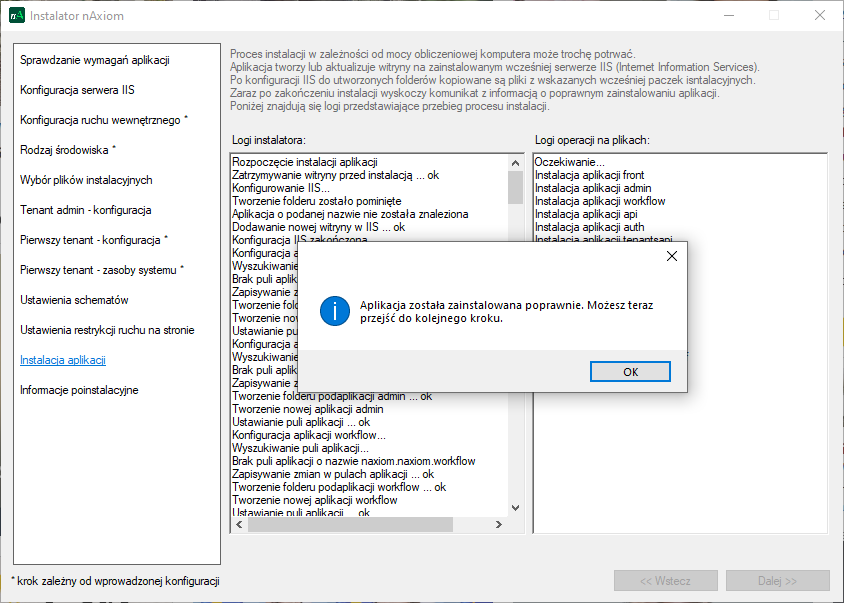This screenshot has width=844, height=603.
Task: Click the nAxiom app icon in the title bar
Action: tap(17, 15)
